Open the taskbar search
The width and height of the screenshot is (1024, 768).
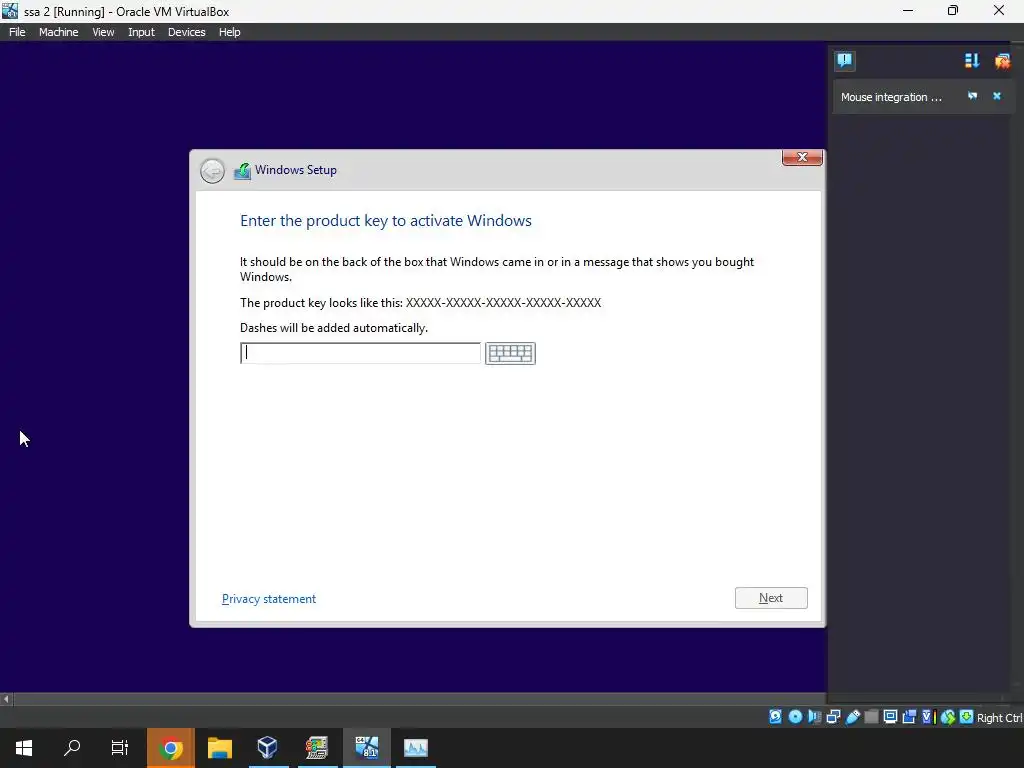[x=72, y=748]
